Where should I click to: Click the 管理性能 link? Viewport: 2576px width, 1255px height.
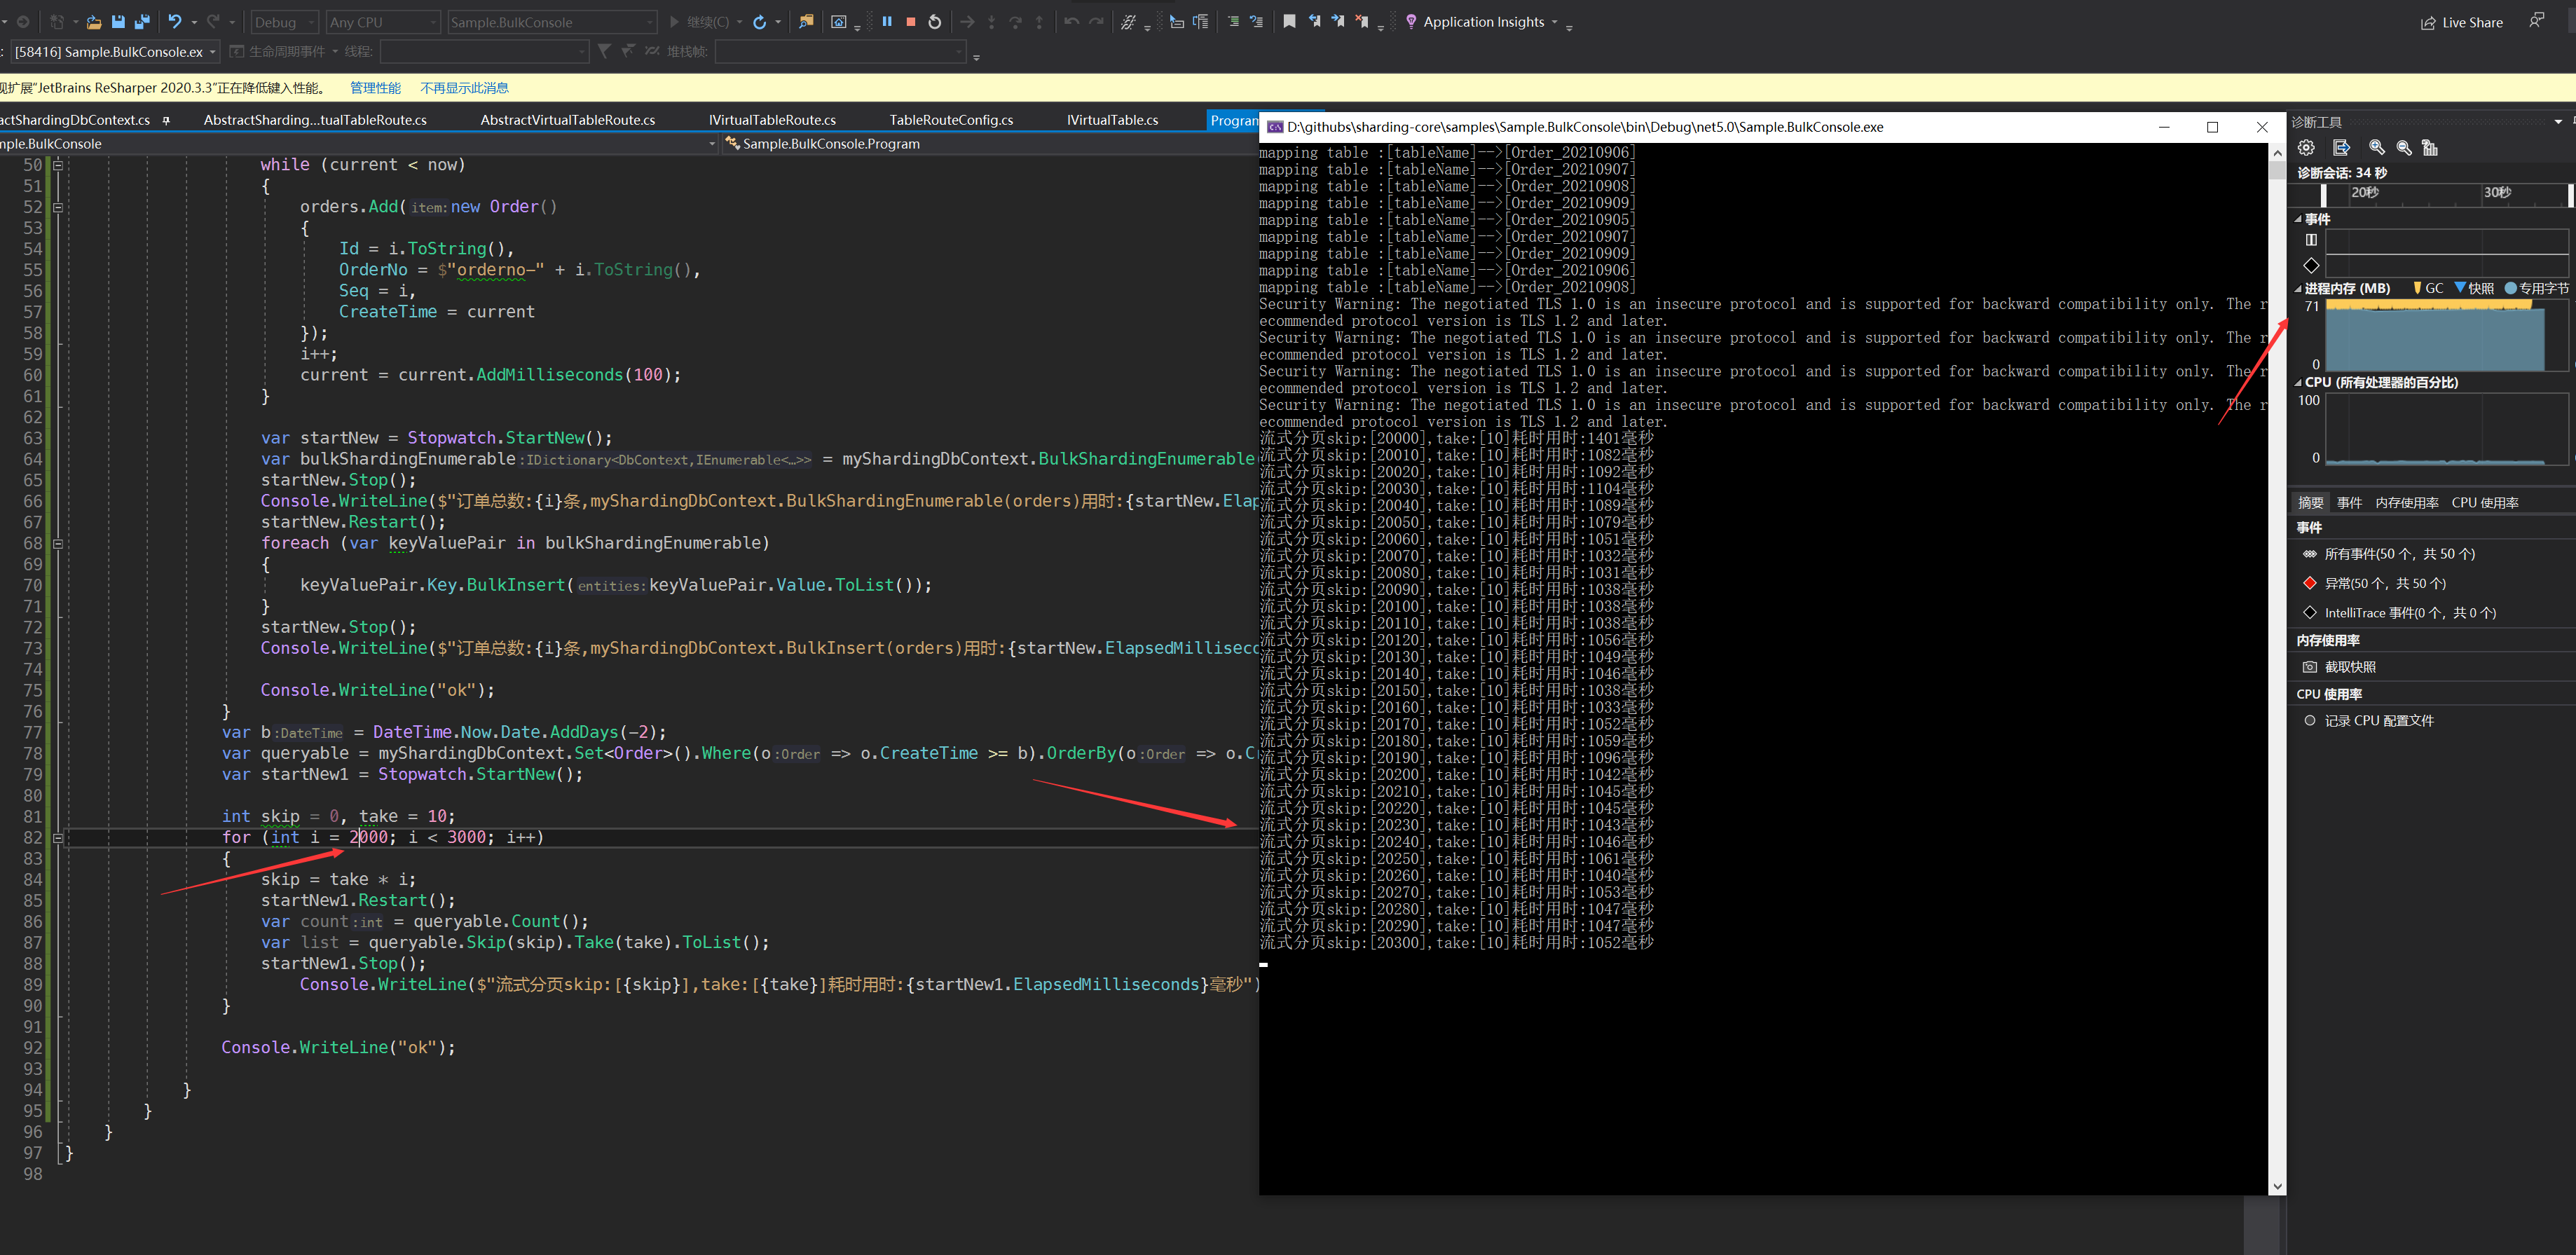pyautogui.click(x=375, y=88)
